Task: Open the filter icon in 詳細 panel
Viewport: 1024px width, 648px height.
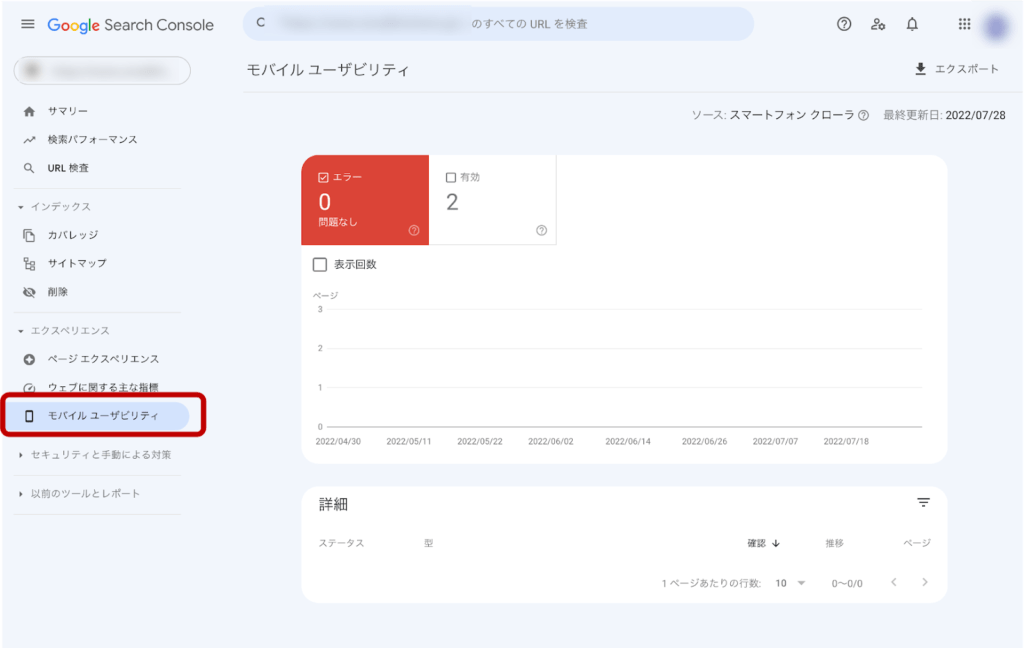Action: (923, 502)
